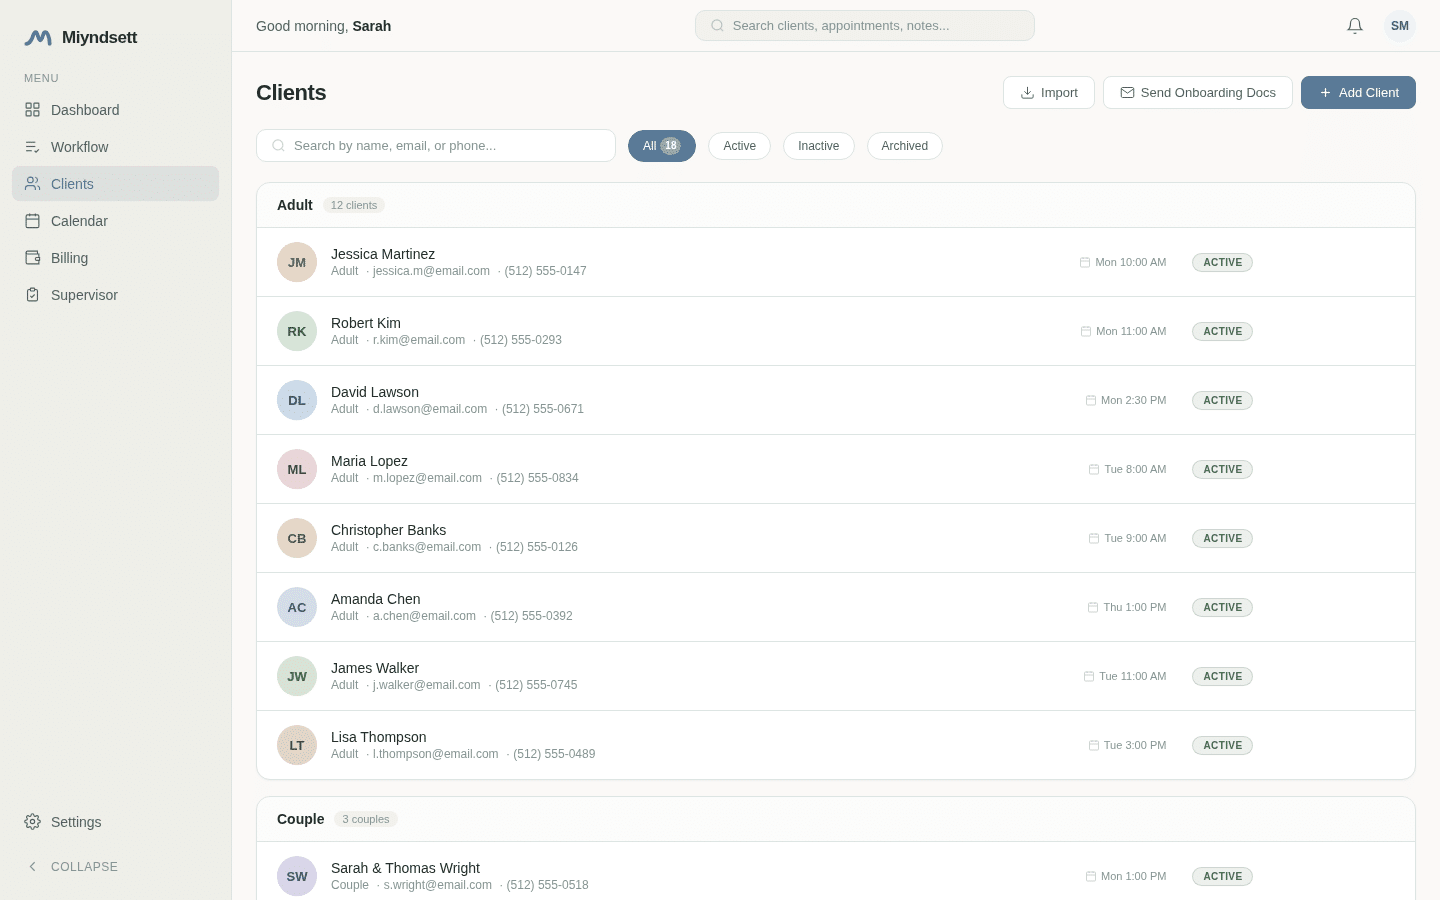Switch on the Archived filter
This screenshot has height=900, width=1440.
(904, 146)
